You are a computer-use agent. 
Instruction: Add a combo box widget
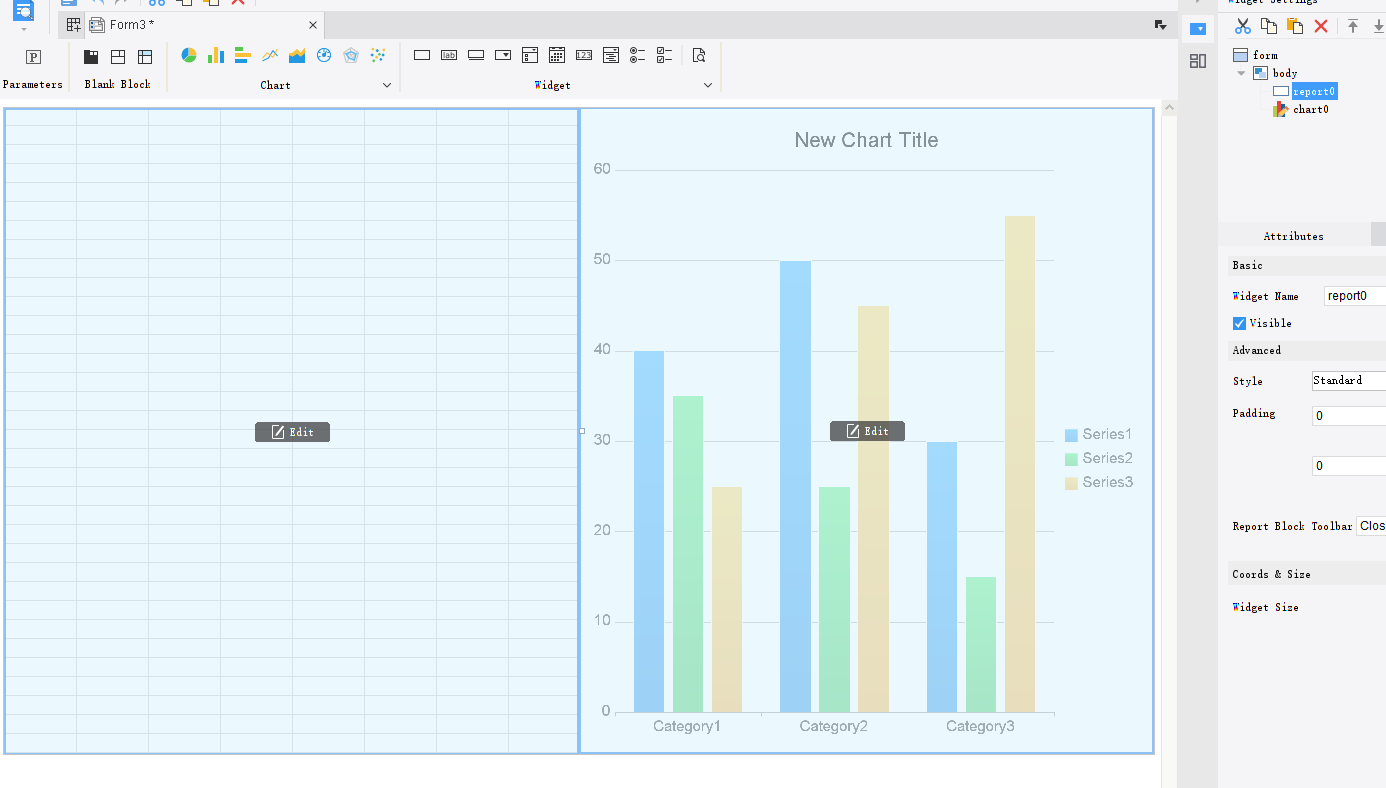click(x=503, y=55)
